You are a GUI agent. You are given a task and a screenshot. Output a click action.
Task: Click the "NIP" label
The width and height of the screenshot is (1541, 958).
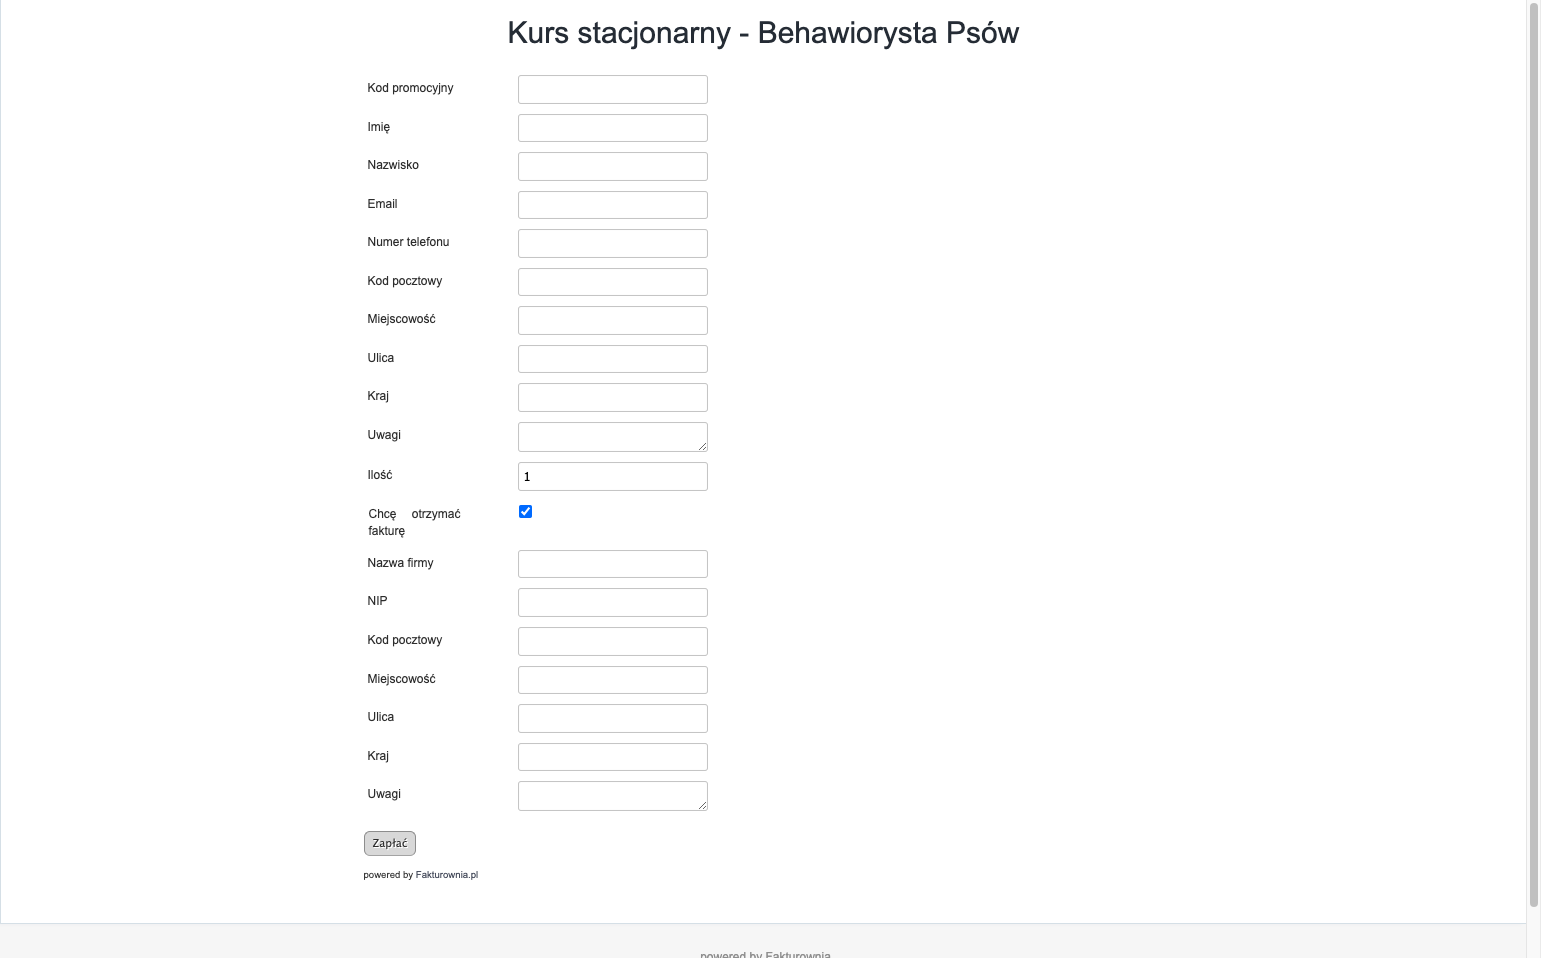(377, 601)
